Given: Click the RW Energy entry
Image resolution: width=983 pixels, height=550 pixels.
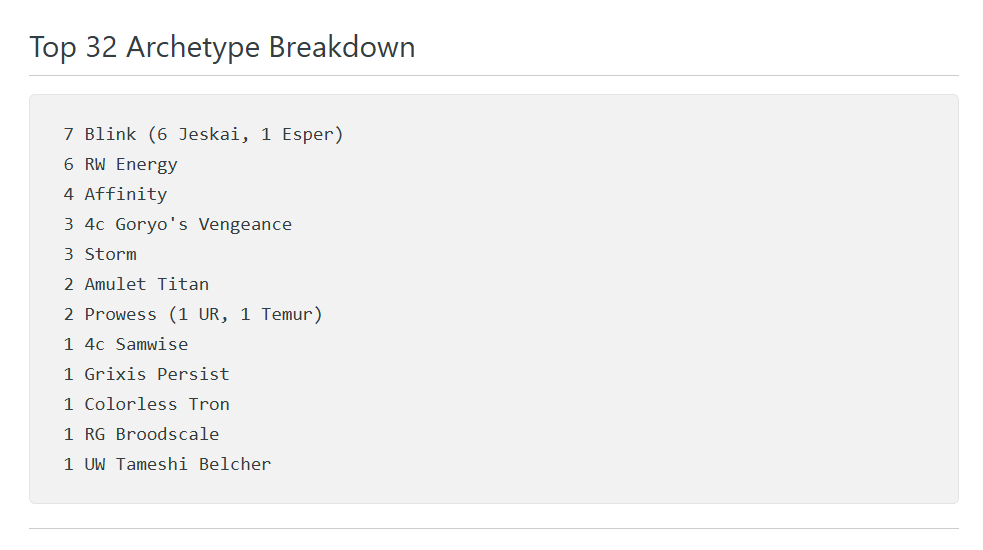Looking at the screenshot, I should click(x=130, y=164).
